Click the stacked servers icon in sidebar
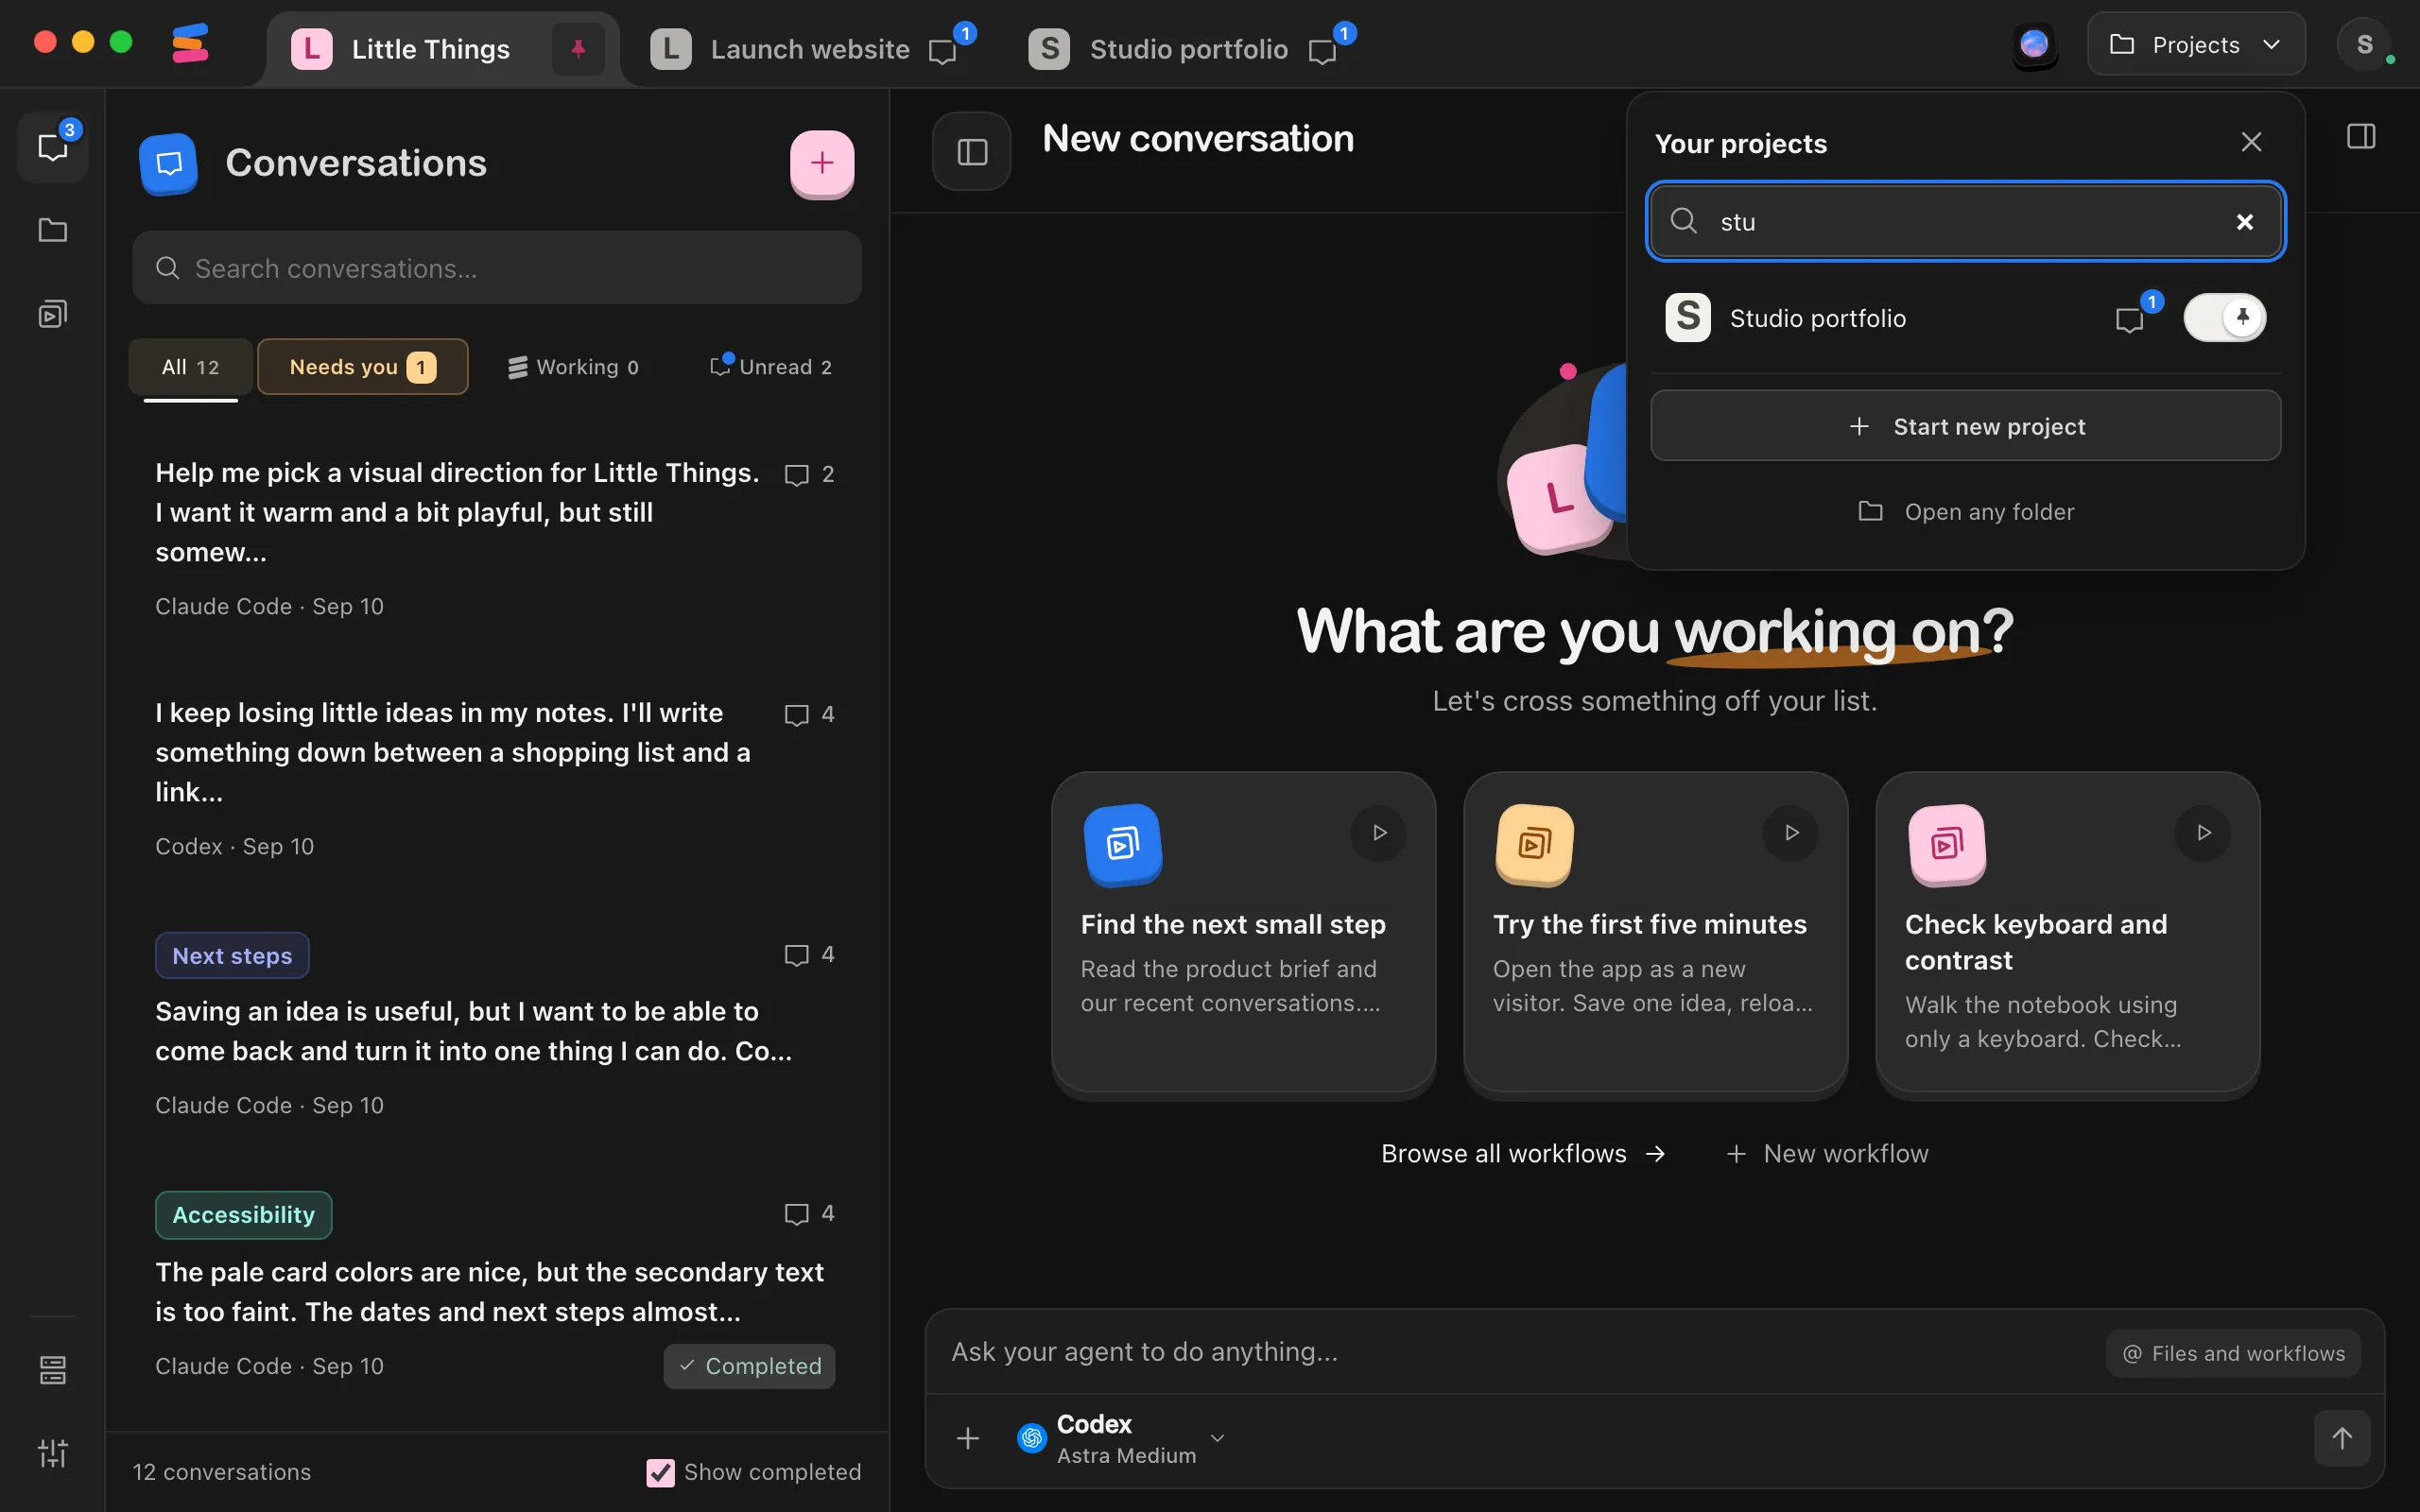 tap(53, 1369)
